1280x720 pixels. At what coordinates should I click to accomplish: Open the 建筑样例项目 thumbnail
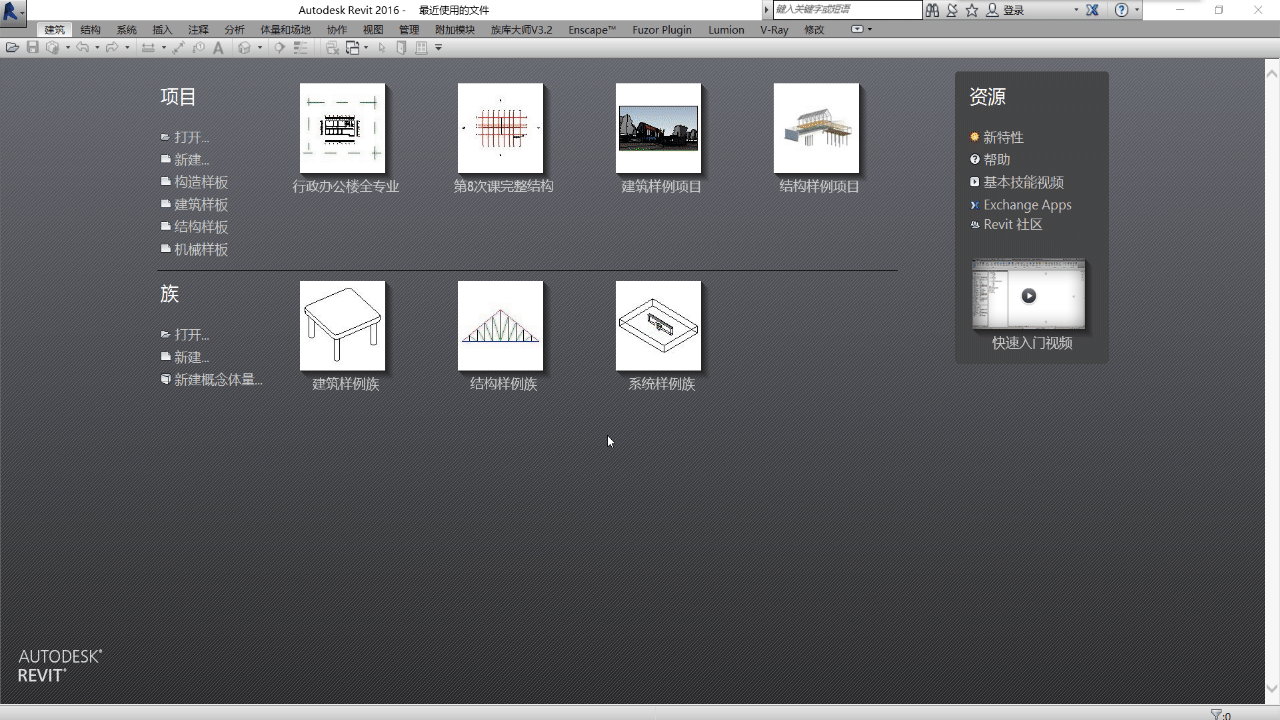coord(658,128)
